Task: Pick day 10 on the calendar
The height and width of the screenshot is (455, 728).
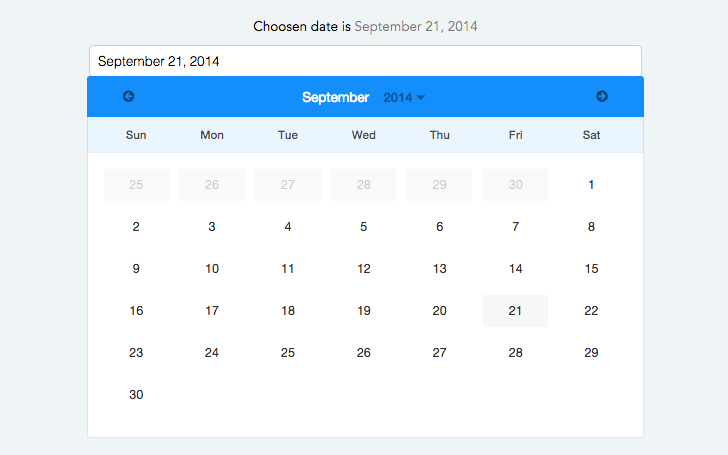Action: tap(212, 269)
